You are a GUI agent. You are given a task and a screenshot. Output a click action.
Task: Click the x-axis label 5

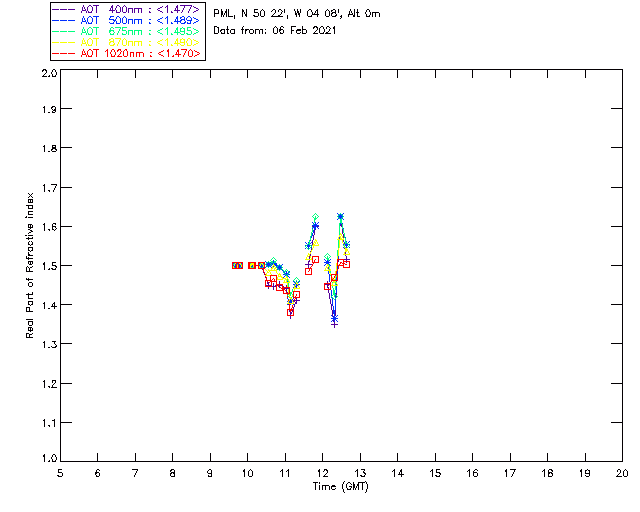[x=60, y=473]
